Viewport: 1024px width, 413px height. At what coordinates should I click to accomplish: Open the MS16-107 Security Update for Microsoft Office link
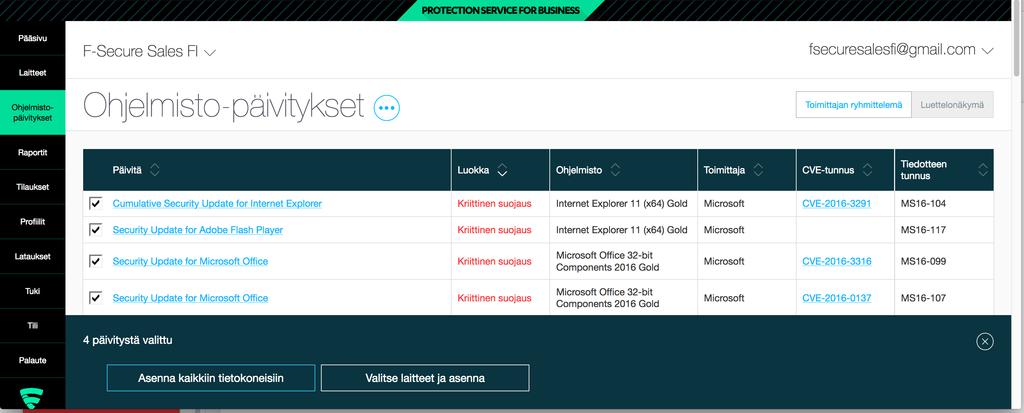click(190, 298)
